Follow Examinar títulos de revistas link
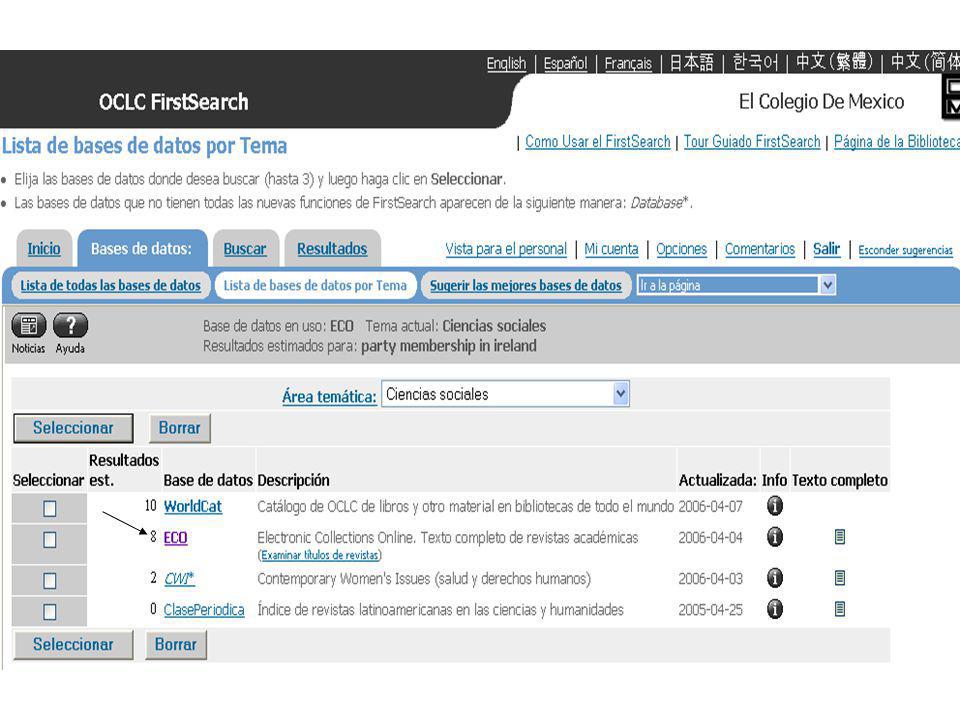 320,555
